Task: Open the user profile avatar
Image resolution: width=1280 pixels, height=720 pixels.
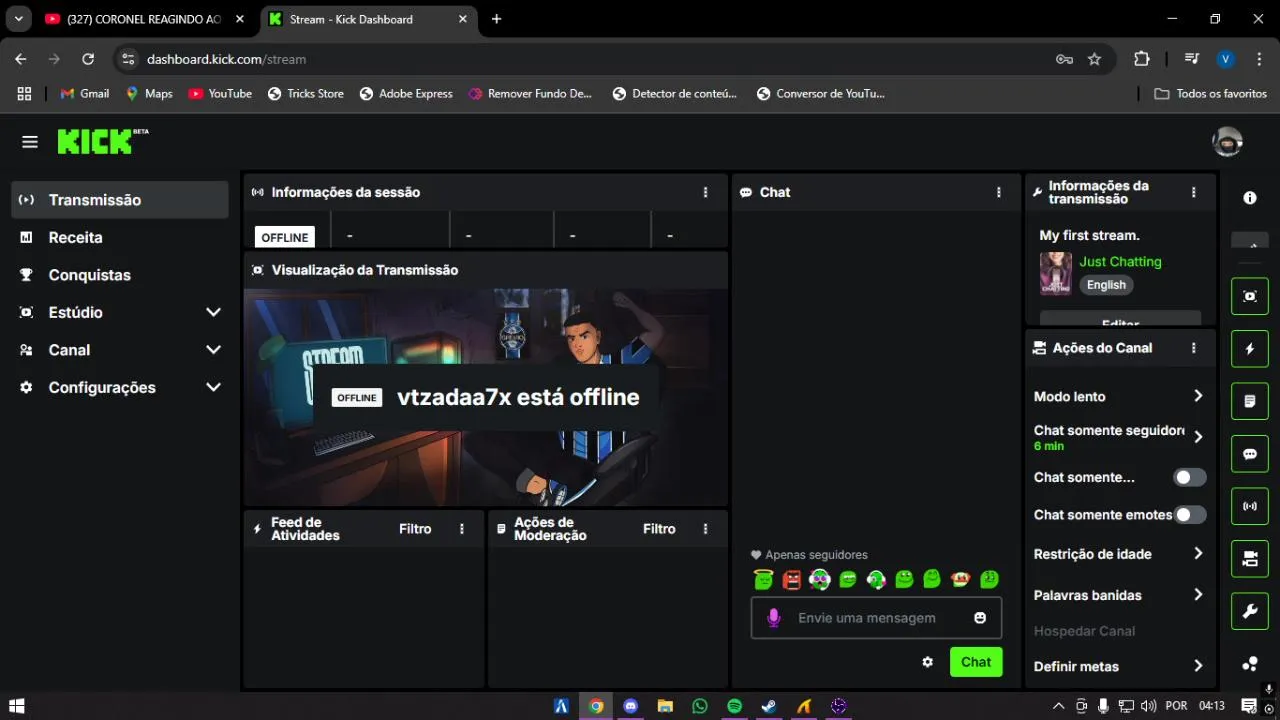Action: point(1227,142)
